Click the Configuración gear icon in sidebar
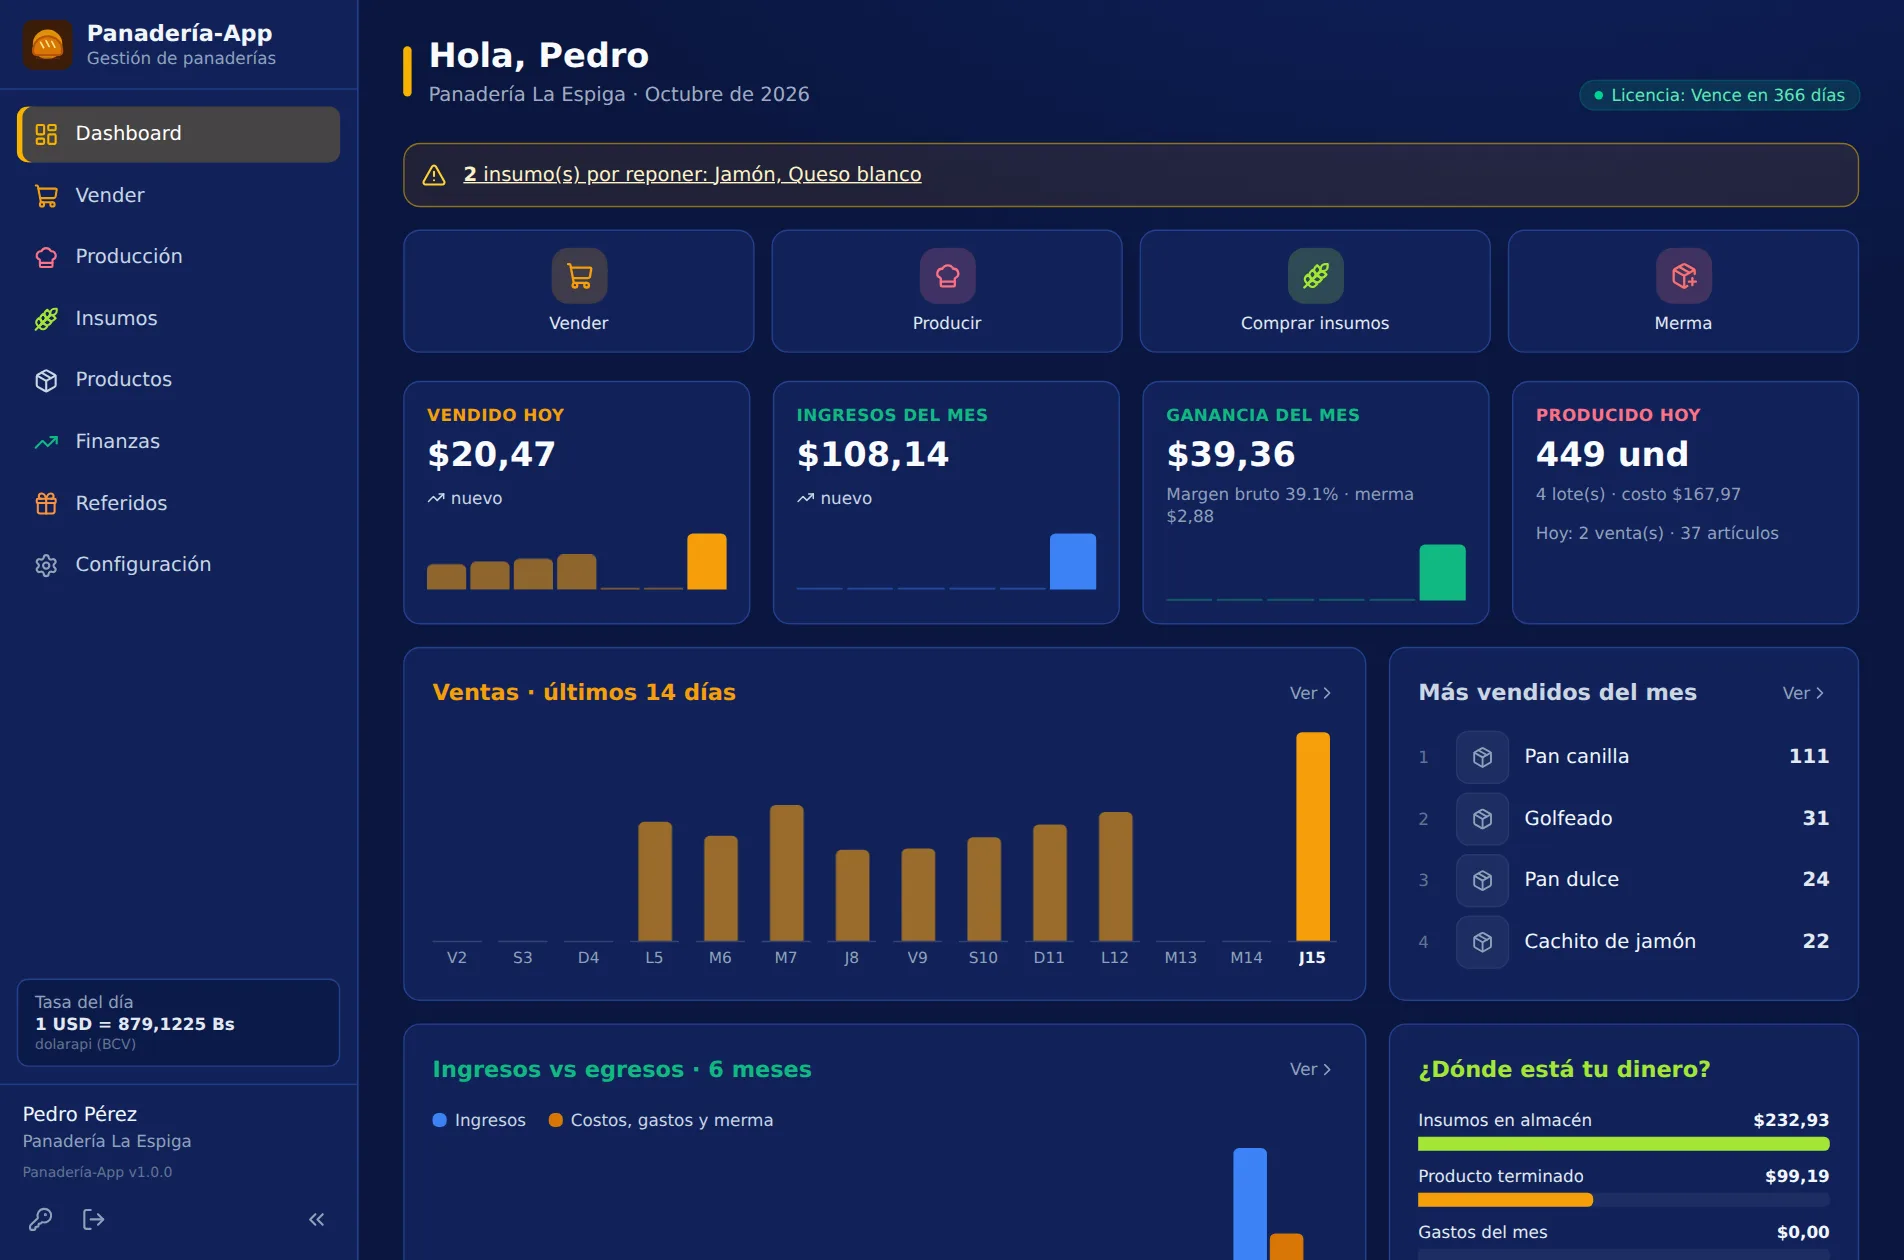1904x1260 pixels. click(x=46, y=565)
